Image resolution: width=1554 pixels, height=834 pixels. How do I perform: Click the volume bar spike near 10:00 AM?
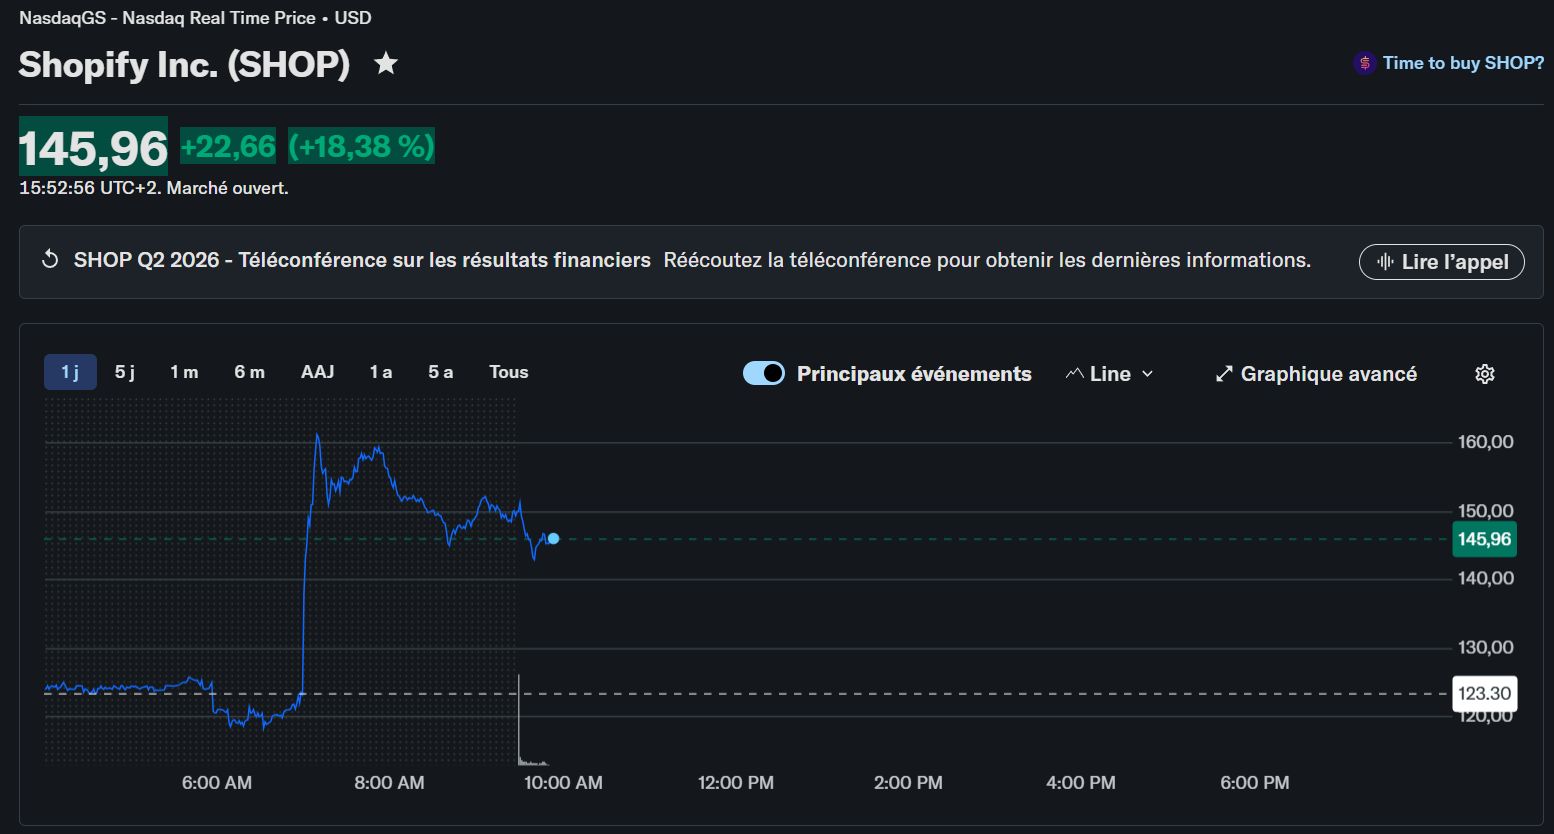(519, 720)
